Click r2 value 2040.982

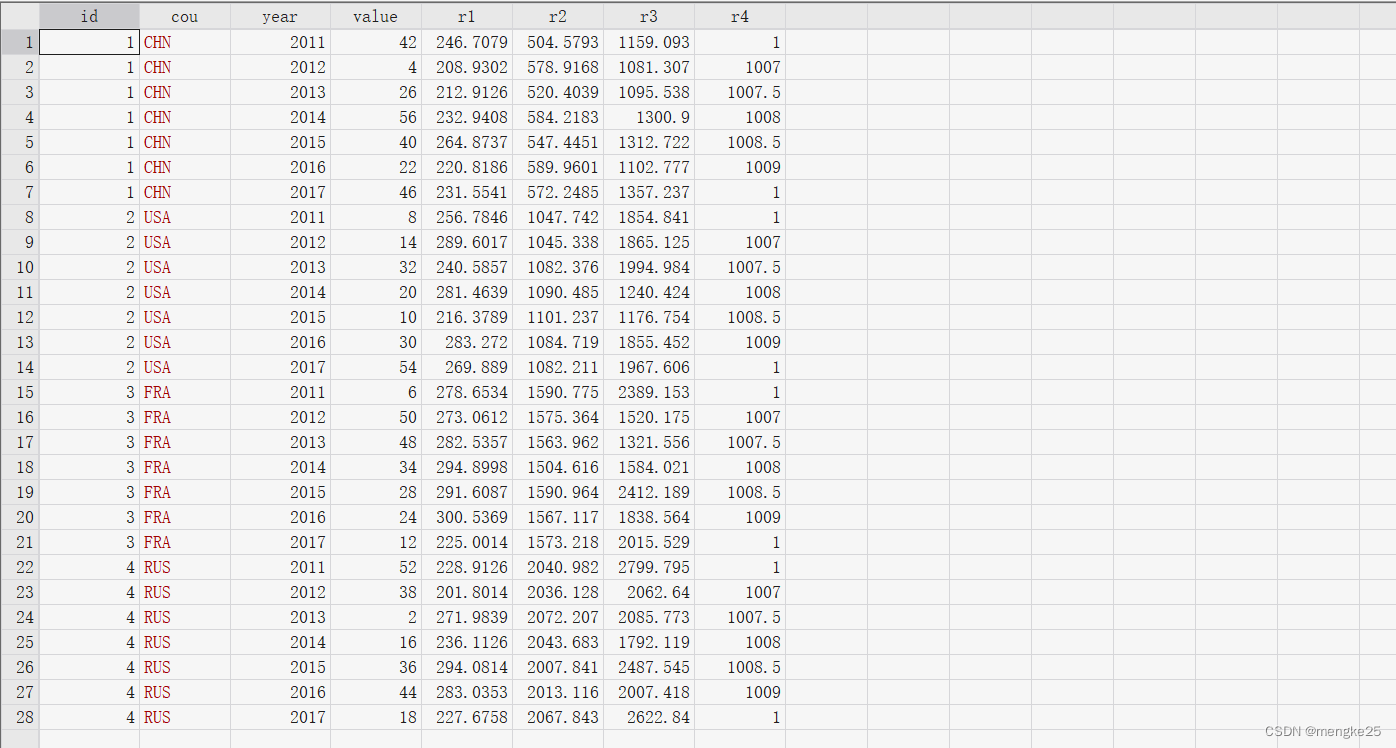558,567
